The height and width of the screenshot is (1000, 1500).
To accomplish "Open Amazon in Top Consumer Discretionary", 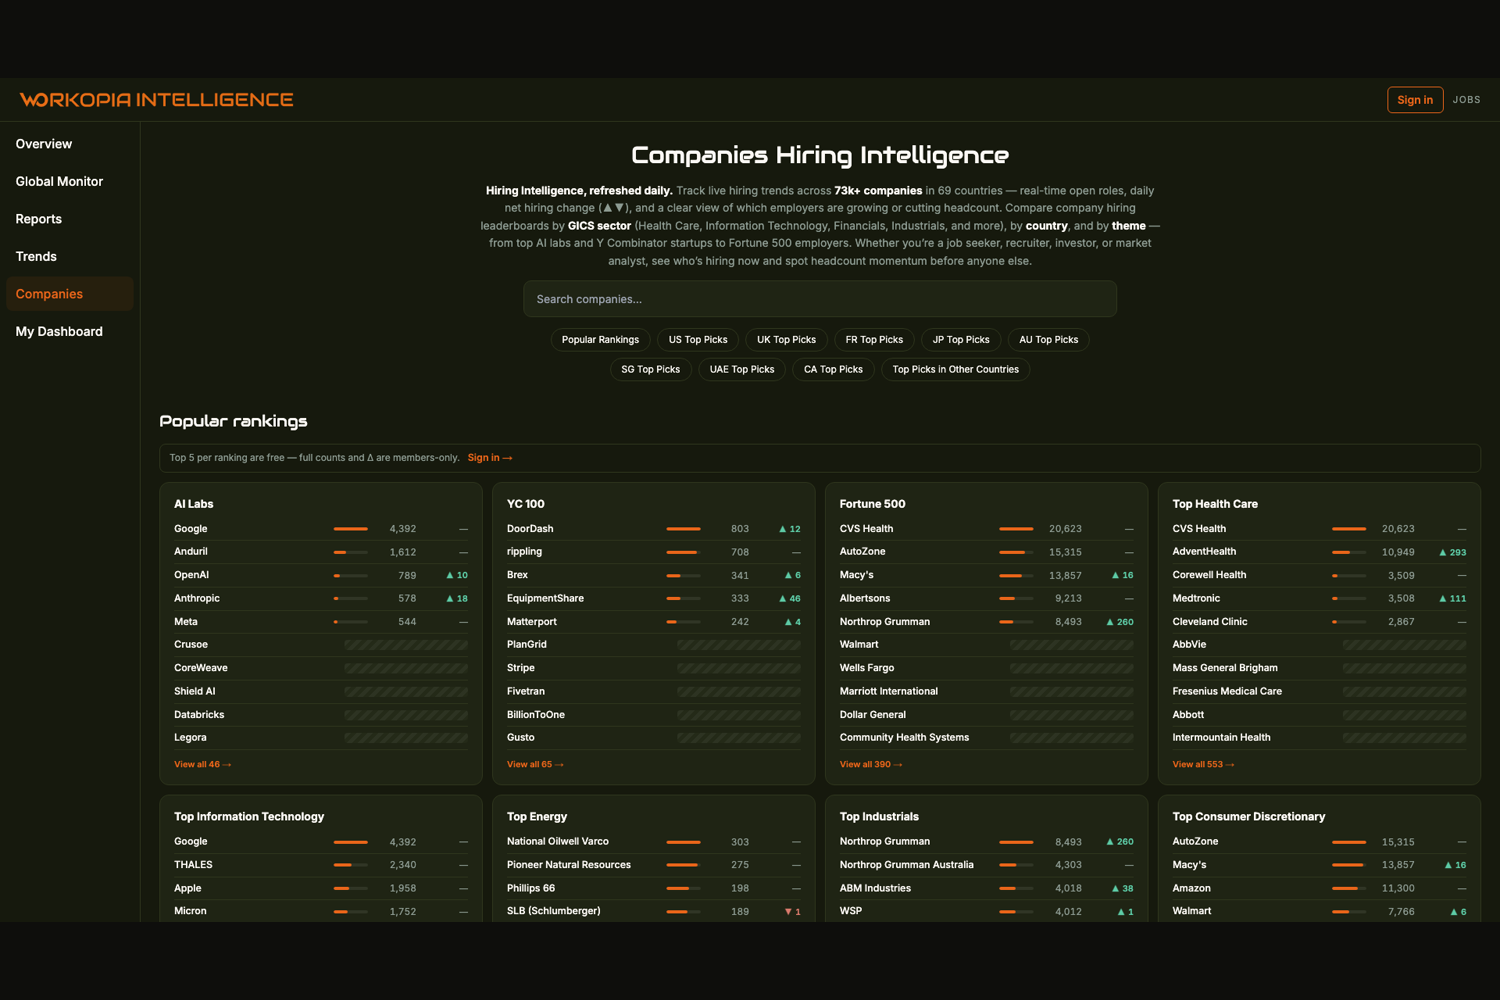I will 1320,888.
